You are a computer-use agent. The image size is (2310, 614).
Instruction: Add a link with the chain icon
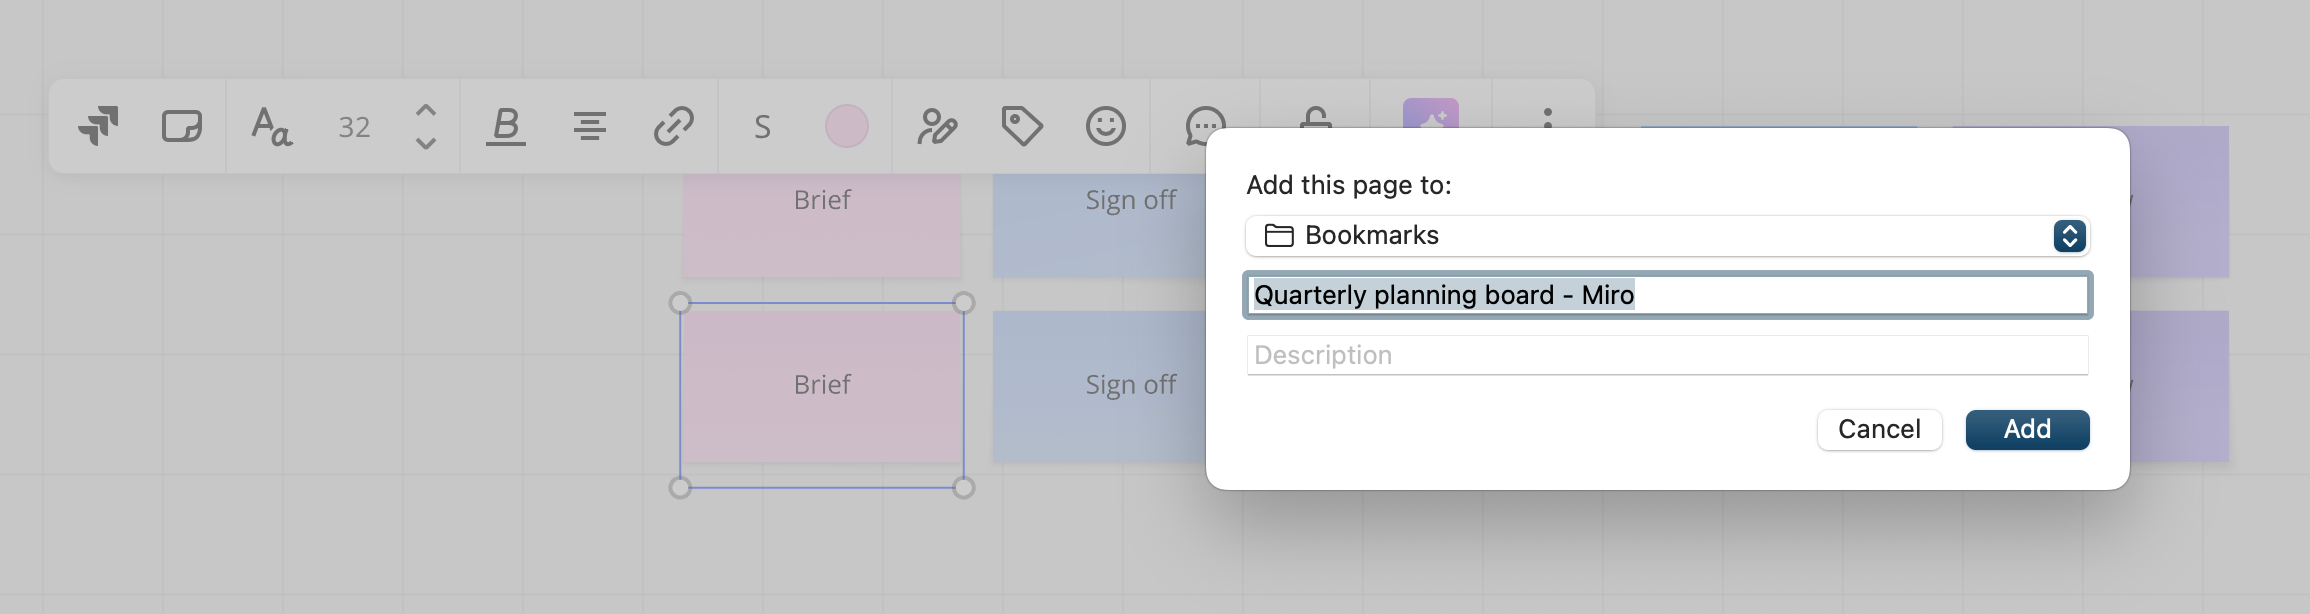[674, 126]
